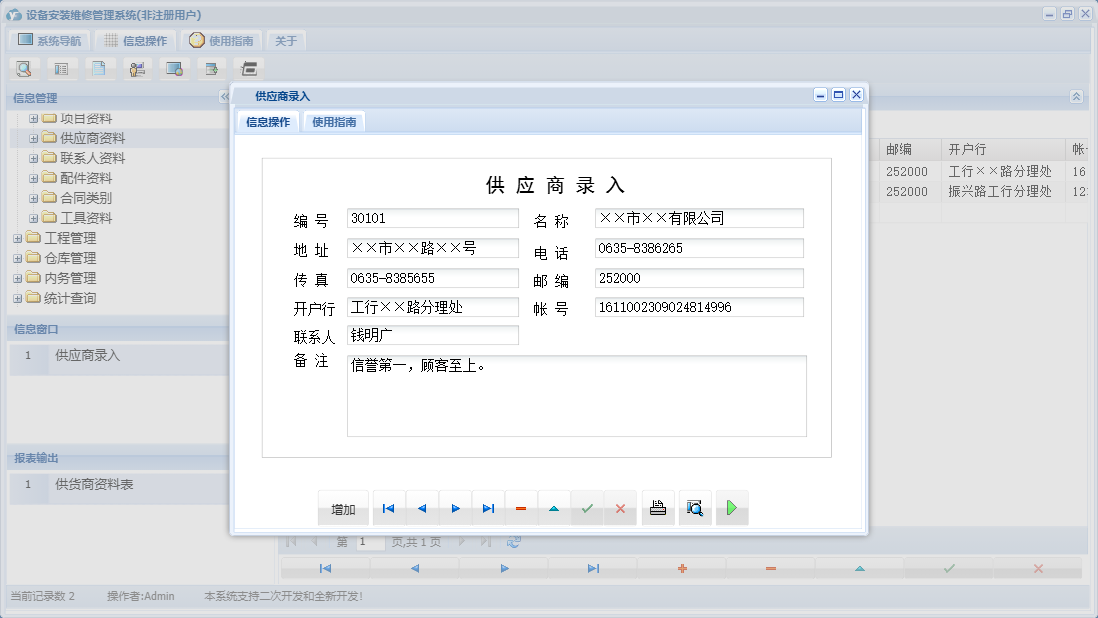Click inside the 备注 remarks text area
The height and width of the screenshot is (618, 1098).
(x=575, y=395)
